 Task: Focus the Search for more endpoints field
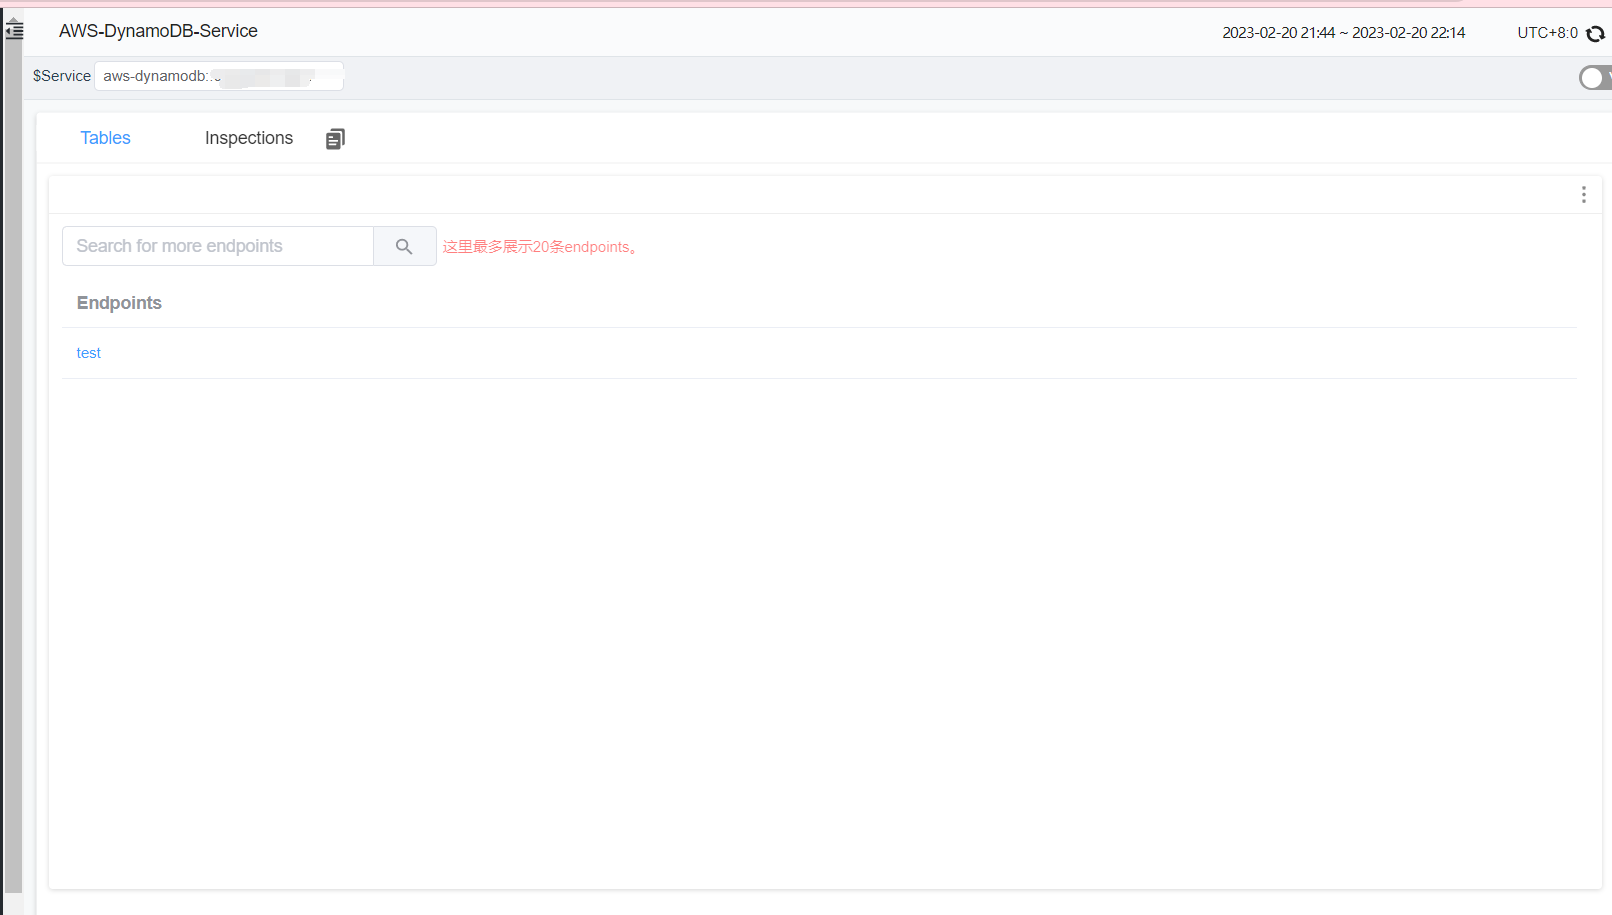[x=218, y=246]
